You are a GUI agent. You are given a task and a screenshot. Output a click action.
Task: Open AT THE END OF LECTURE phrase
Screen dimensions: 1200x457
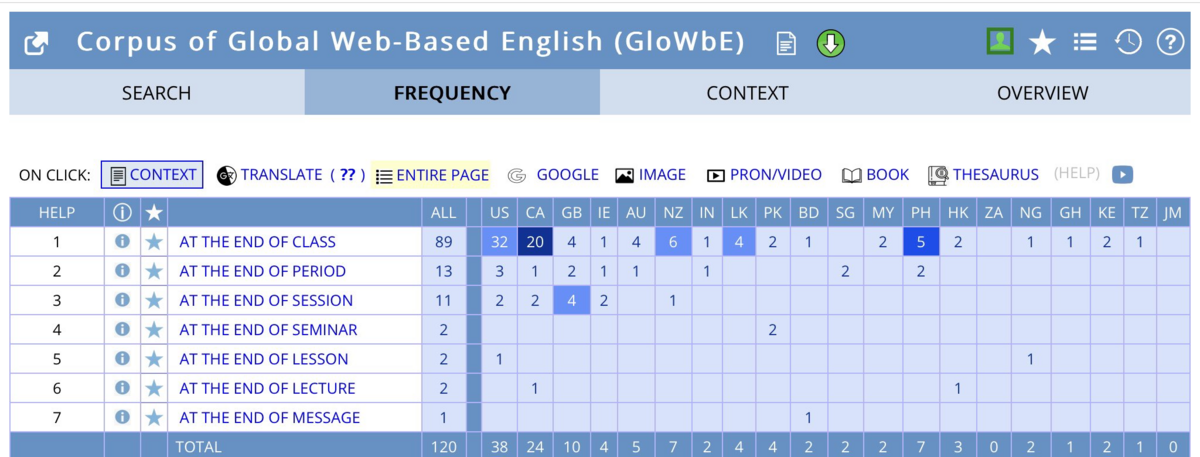(267, 388)
